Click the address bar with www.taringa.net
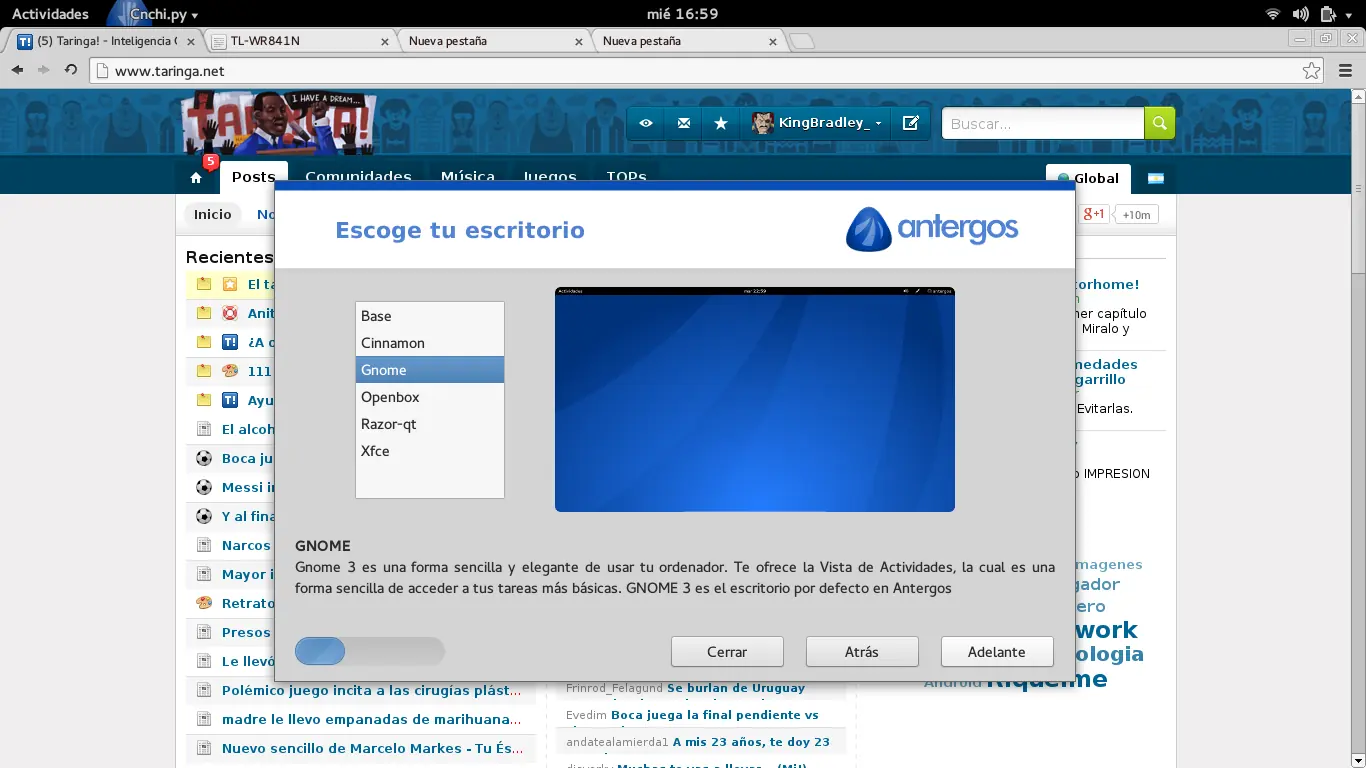 click(x=707, y=71)
